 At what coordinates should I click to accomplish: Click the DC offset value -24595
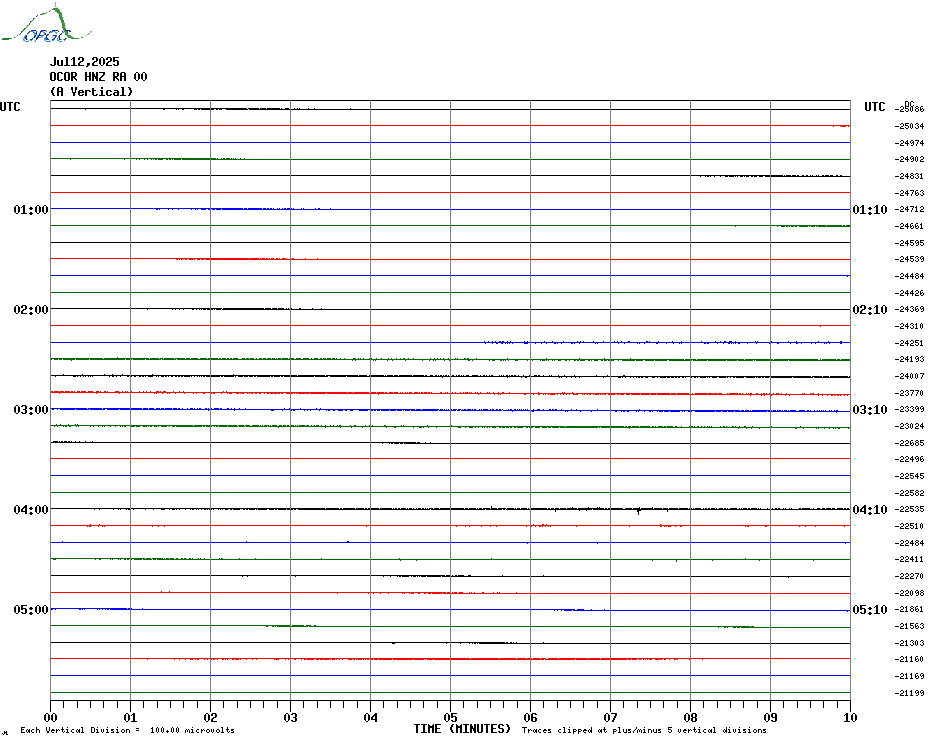[x=909, y=243]
